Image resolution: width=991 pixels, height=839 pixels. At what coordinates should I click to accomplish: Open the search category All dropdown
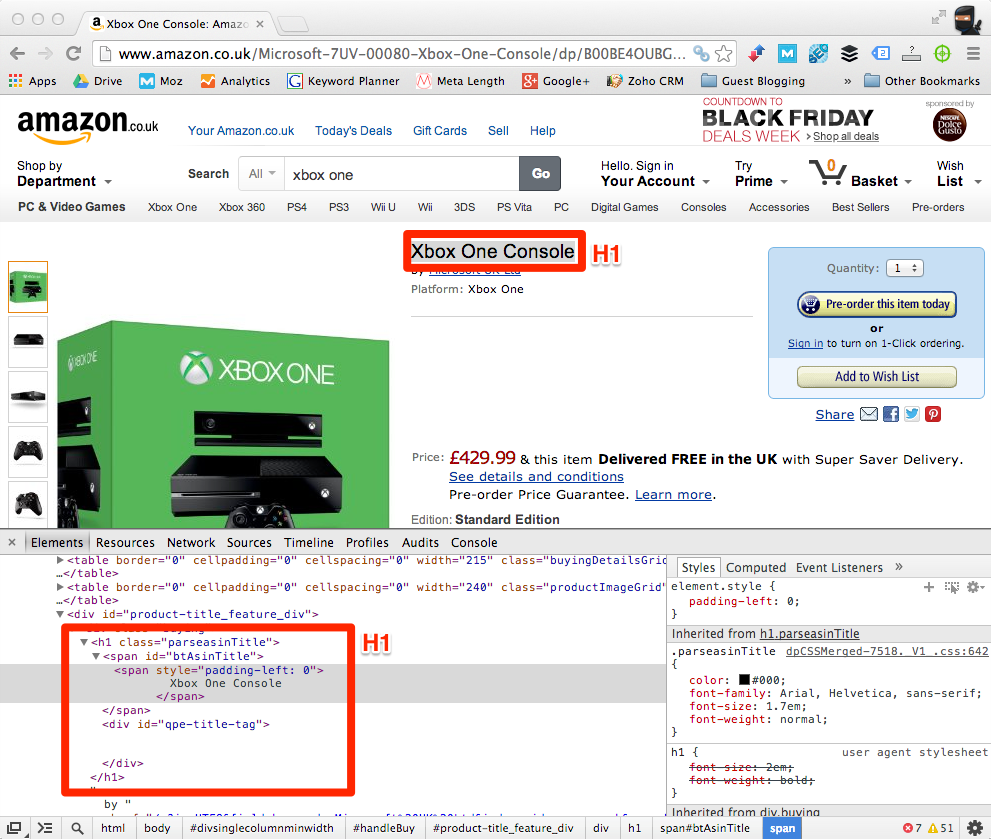click(x=262, y=174)
